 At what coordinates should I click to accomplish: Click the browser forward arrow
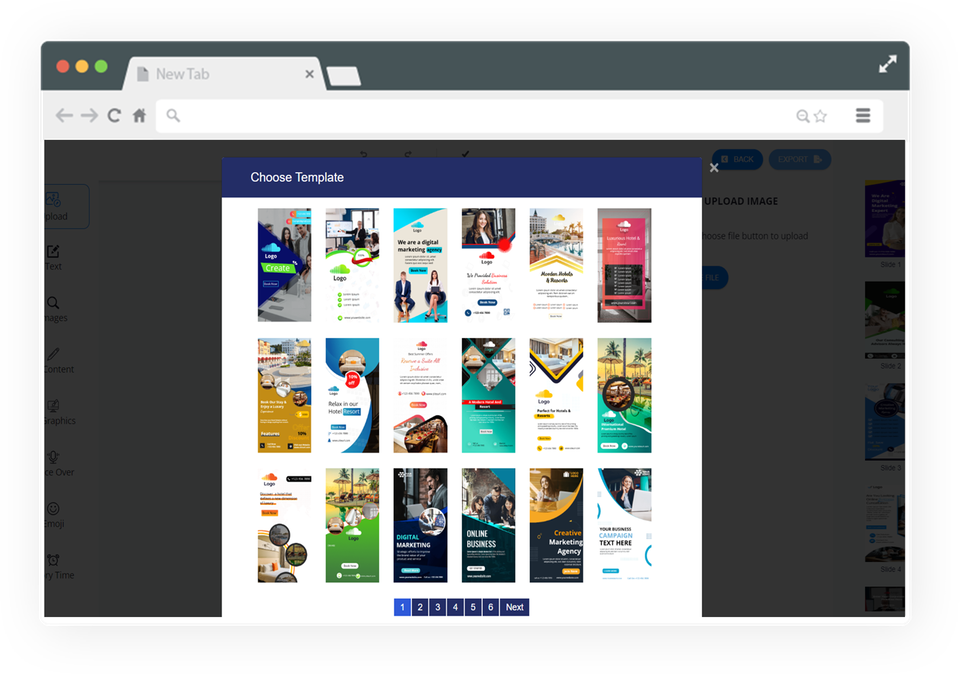[89, 115]
